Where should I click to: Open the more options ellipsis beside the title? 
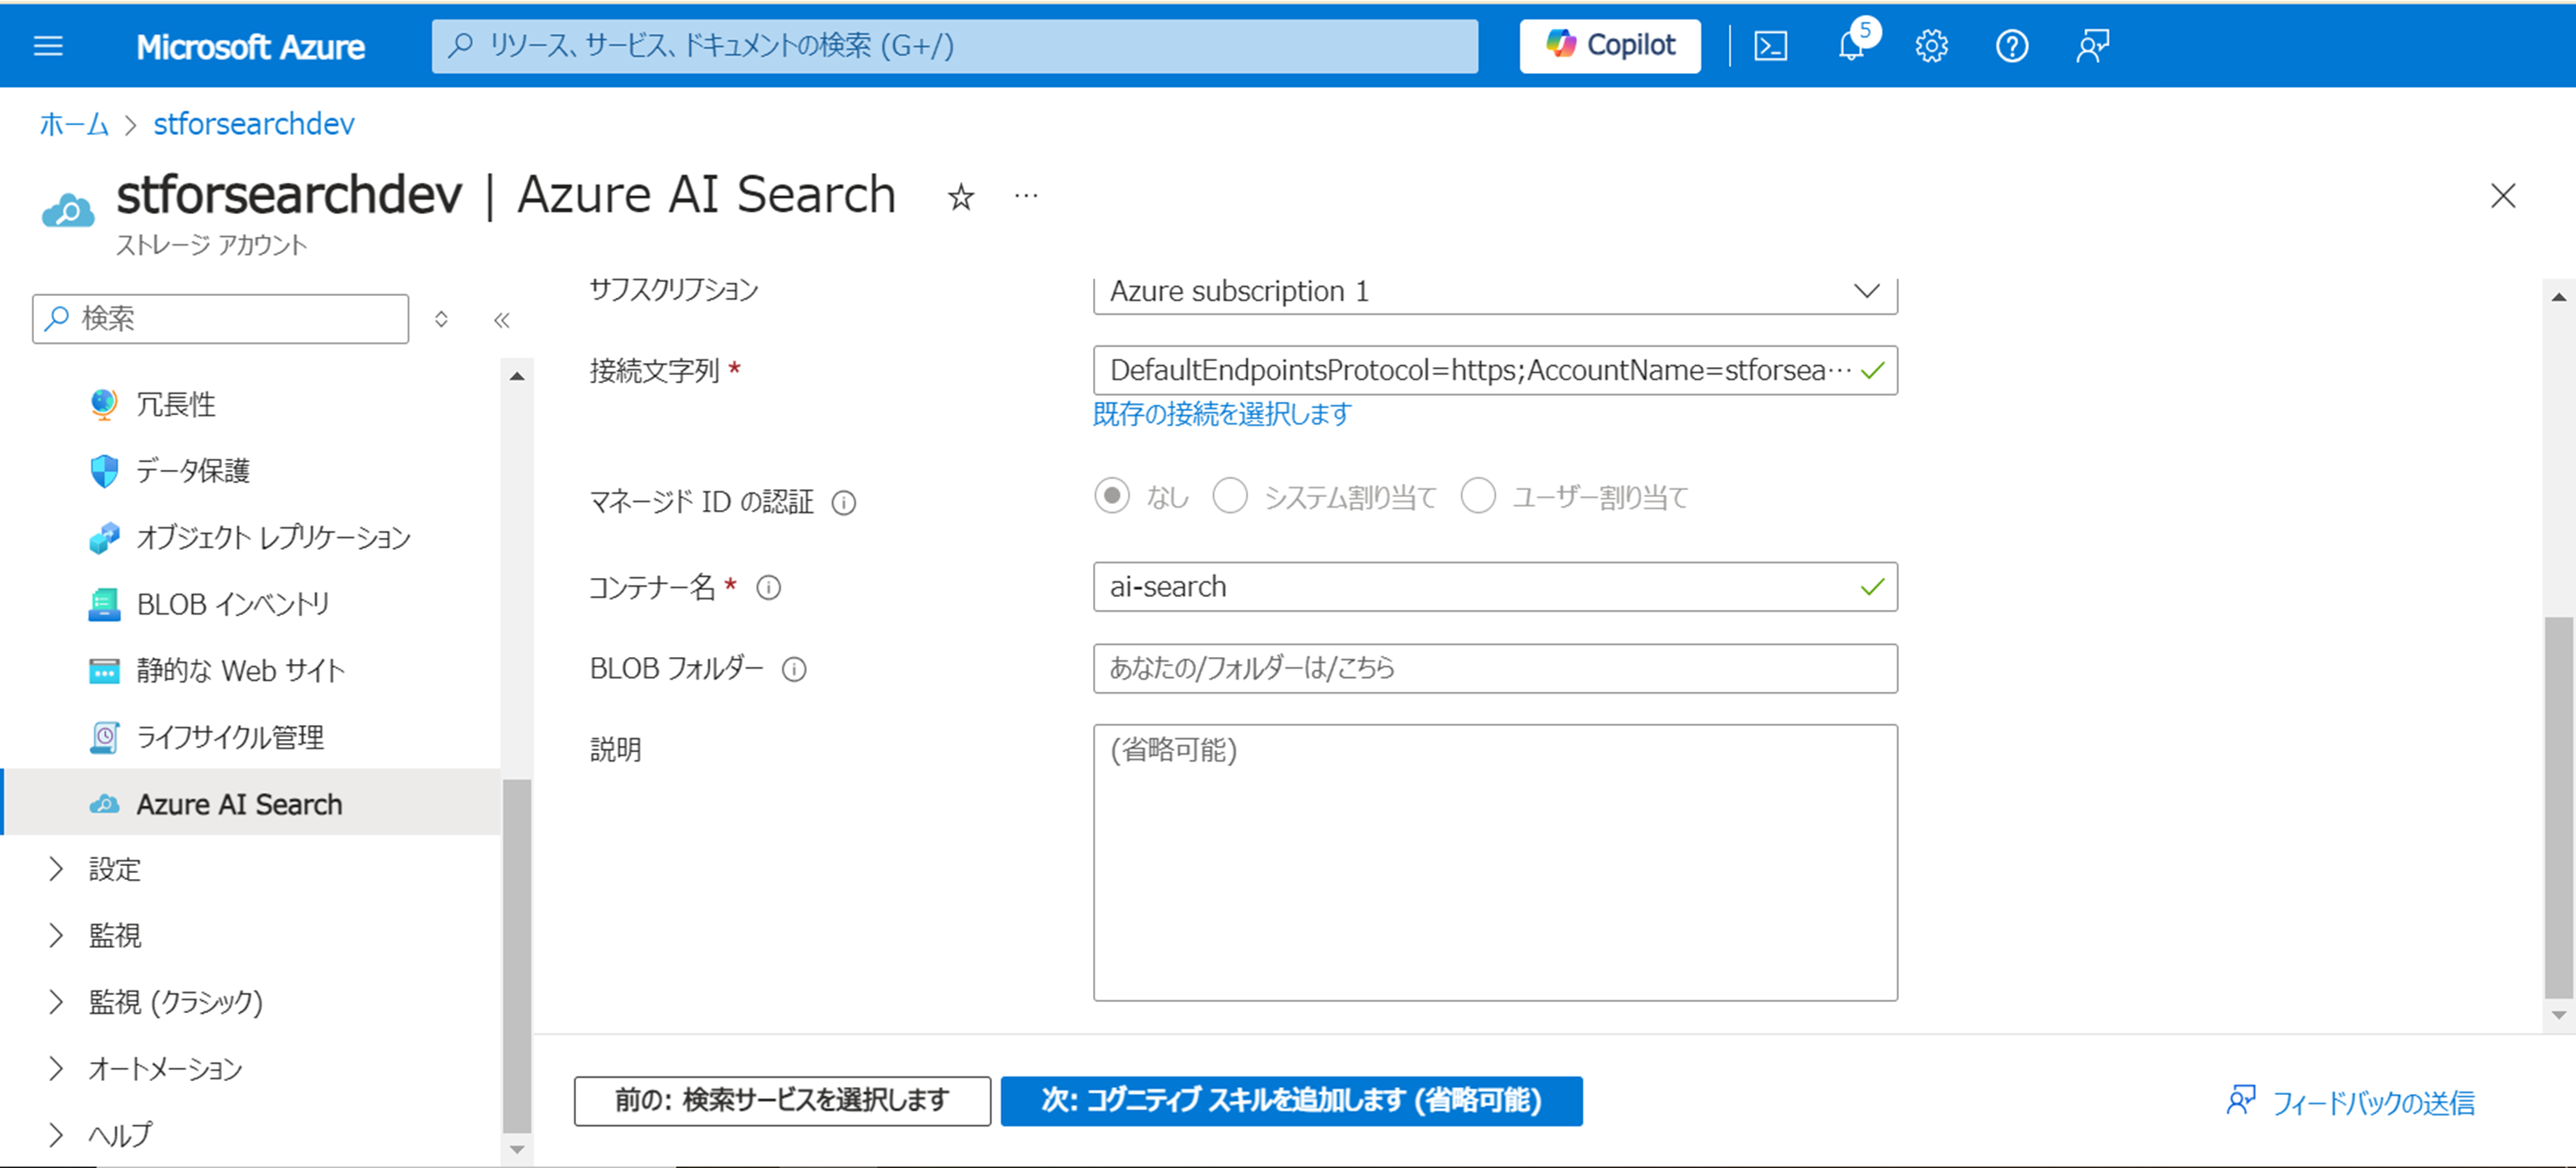[1026, 196]
